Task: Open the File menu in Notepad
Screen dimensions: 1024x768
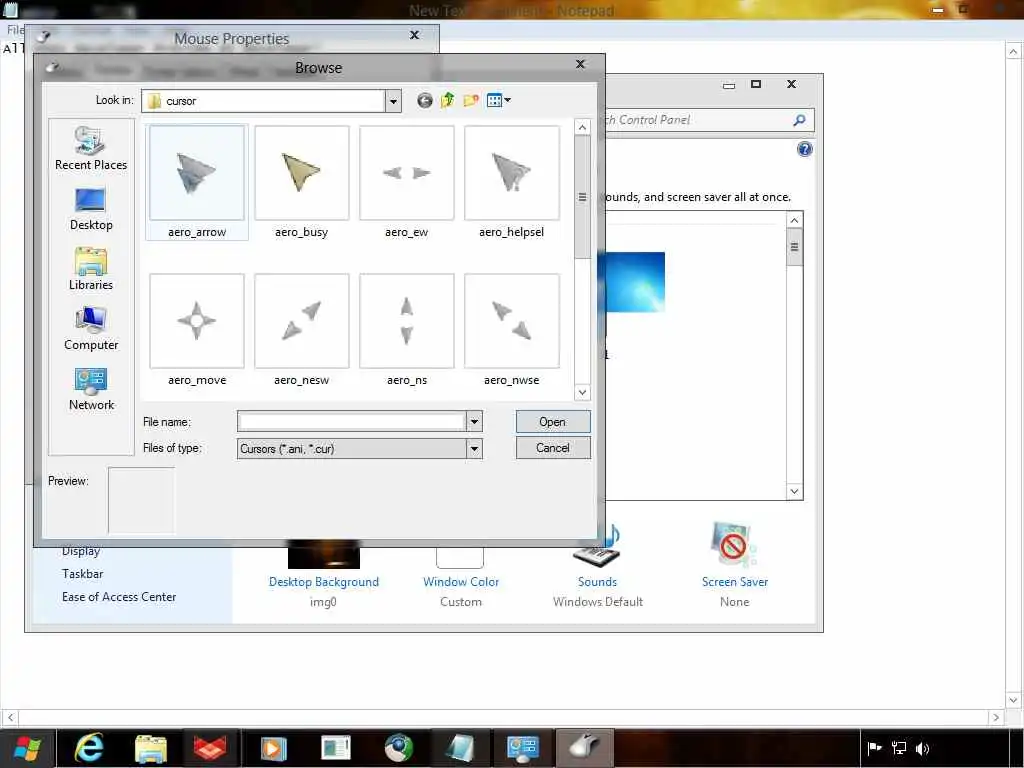Action: 14,30
